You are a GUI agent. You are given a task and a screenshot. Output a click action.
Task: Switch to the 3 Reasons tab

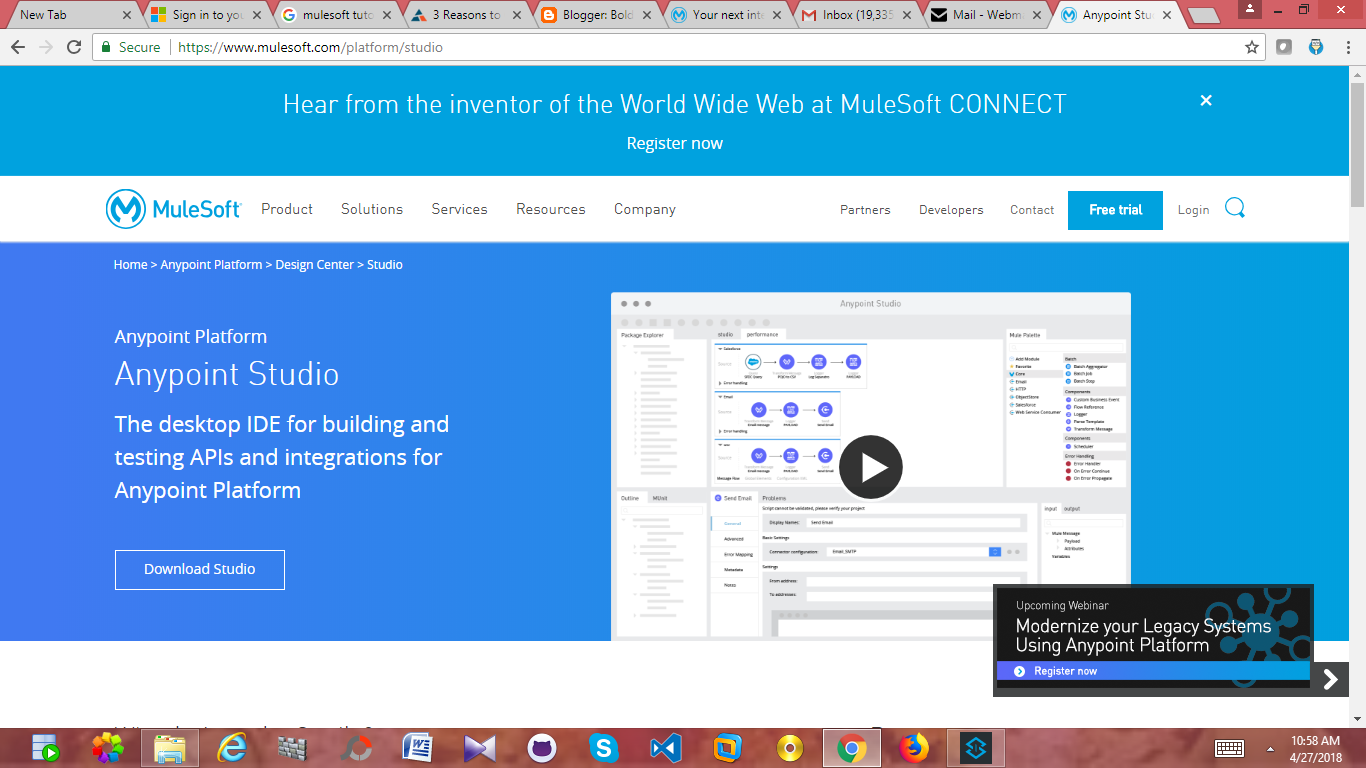pos(465,15)
